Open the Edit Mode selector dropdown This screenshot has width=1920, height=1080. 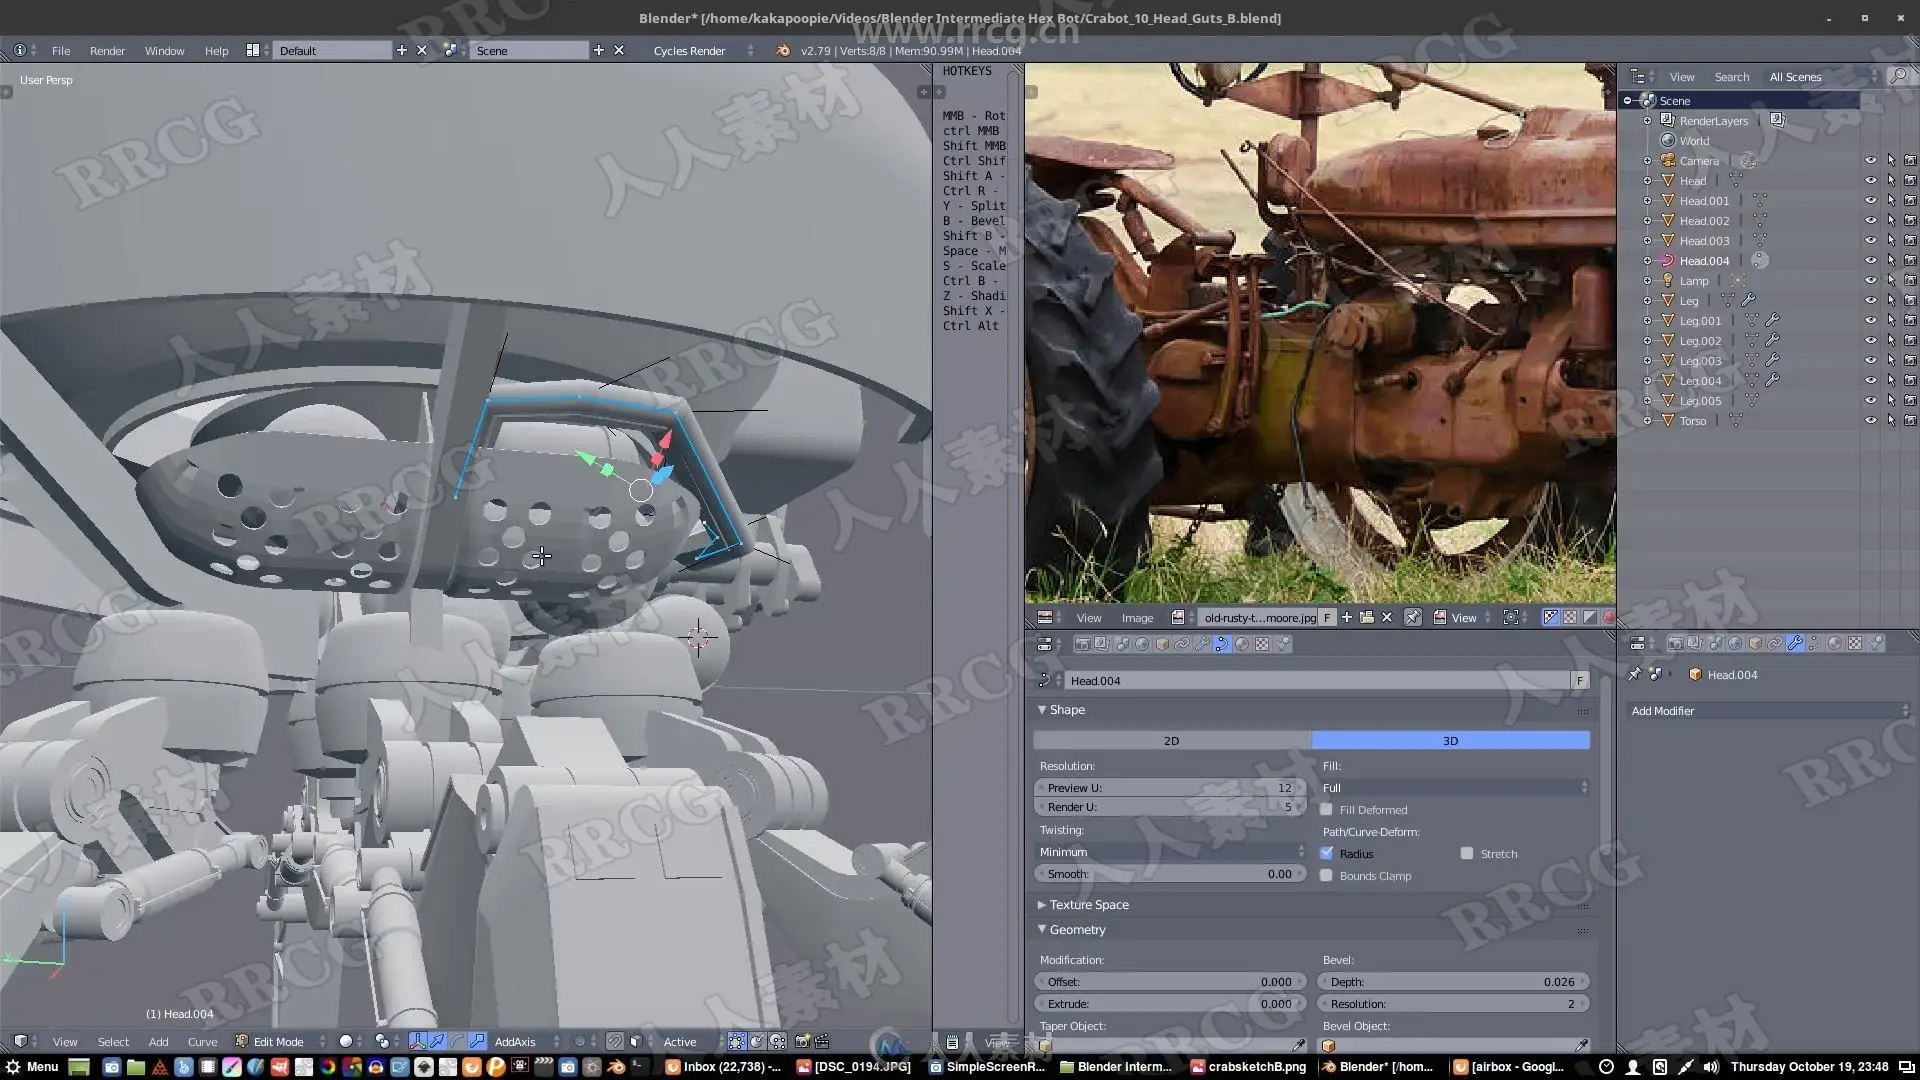280,1042
